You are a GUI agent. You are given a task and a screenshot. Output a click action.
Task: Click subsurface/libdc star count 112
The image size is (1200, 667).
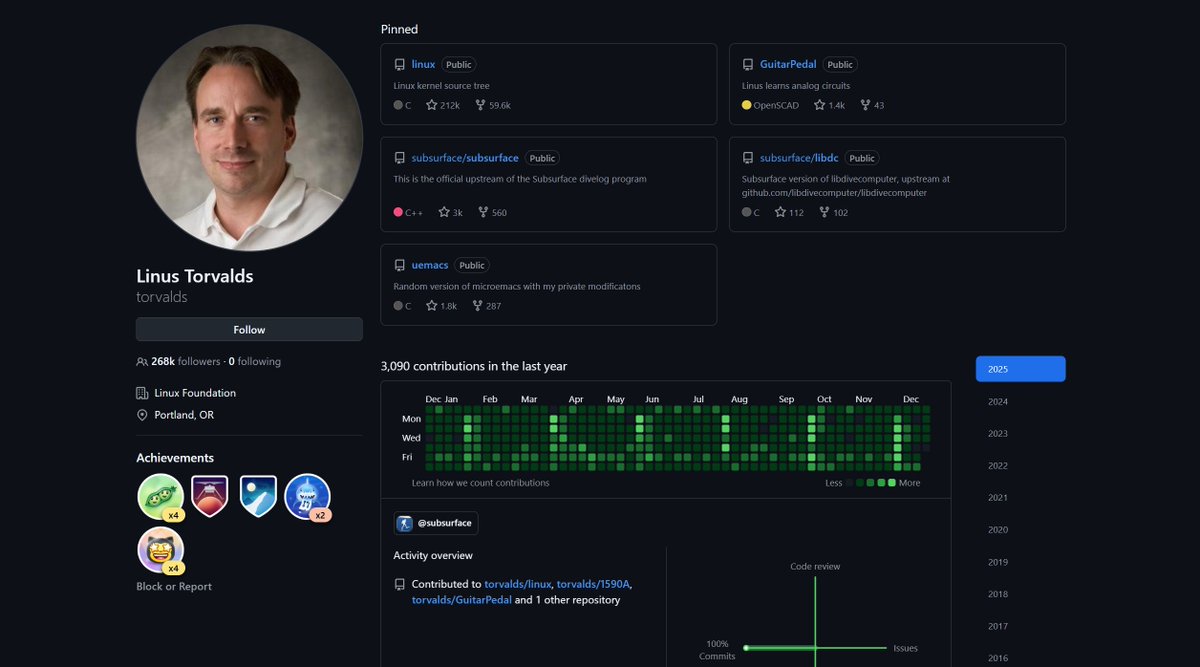pos(789,212)
